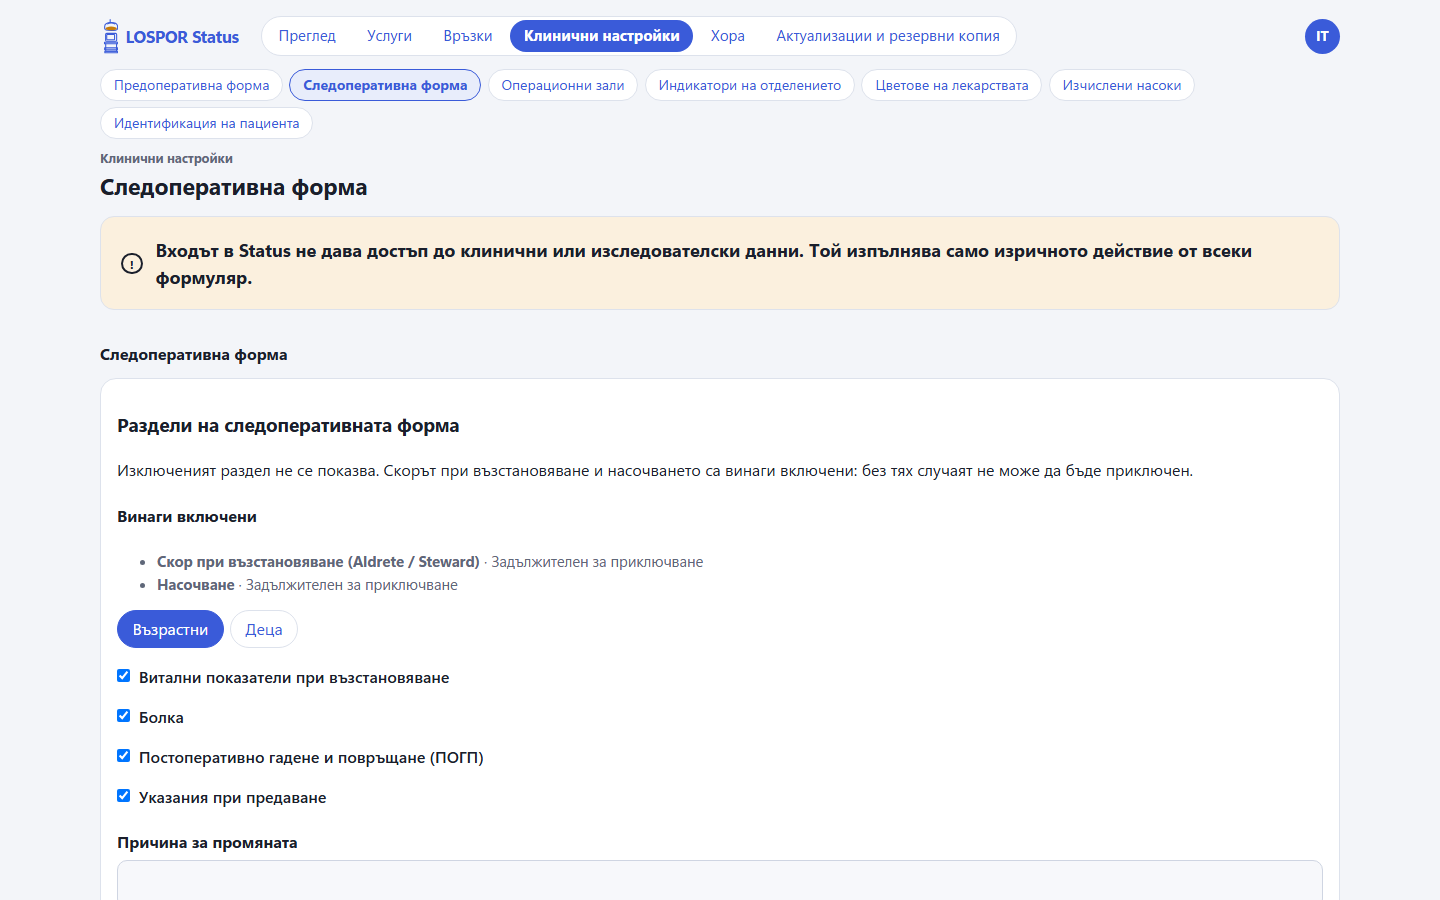Open Цветове на лекарствата sub-tab
Screen dimensions: 1440x900
(951, 85)
